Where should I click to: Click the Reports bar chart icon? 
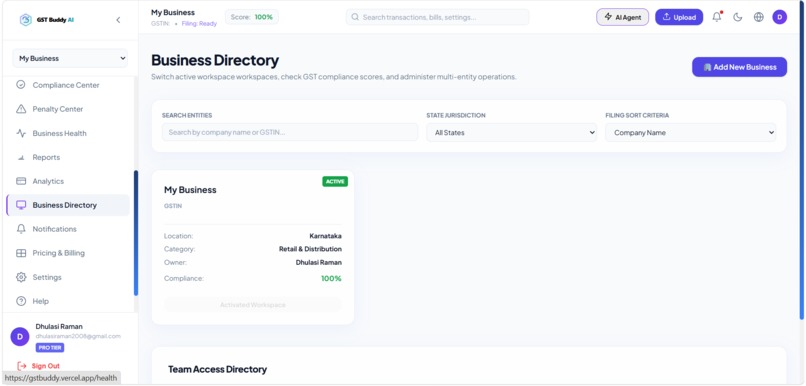tap(21, 157)
